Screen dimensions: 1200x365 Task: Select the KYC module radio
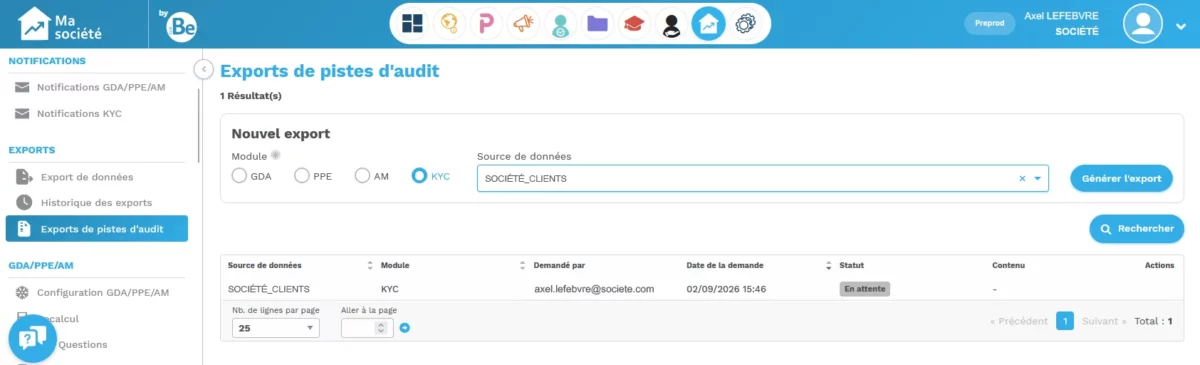click(420, 176)
